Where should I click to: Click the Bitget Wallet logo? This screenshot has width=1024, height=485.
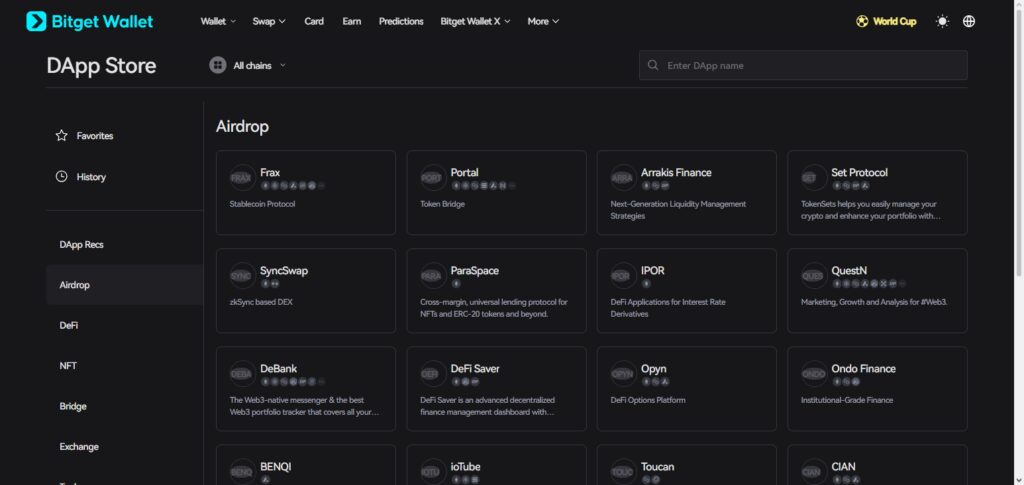[89, 22]
